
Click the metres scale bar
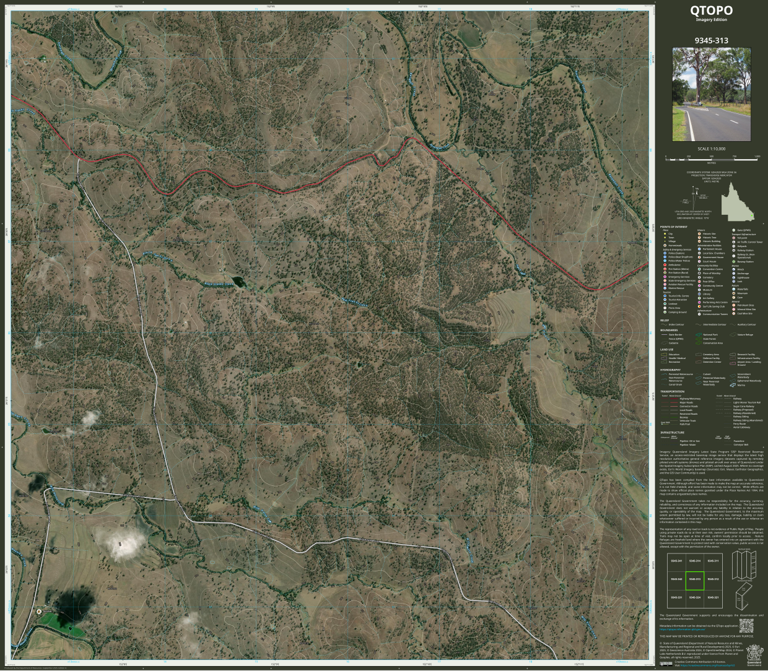tap(712, 159)
